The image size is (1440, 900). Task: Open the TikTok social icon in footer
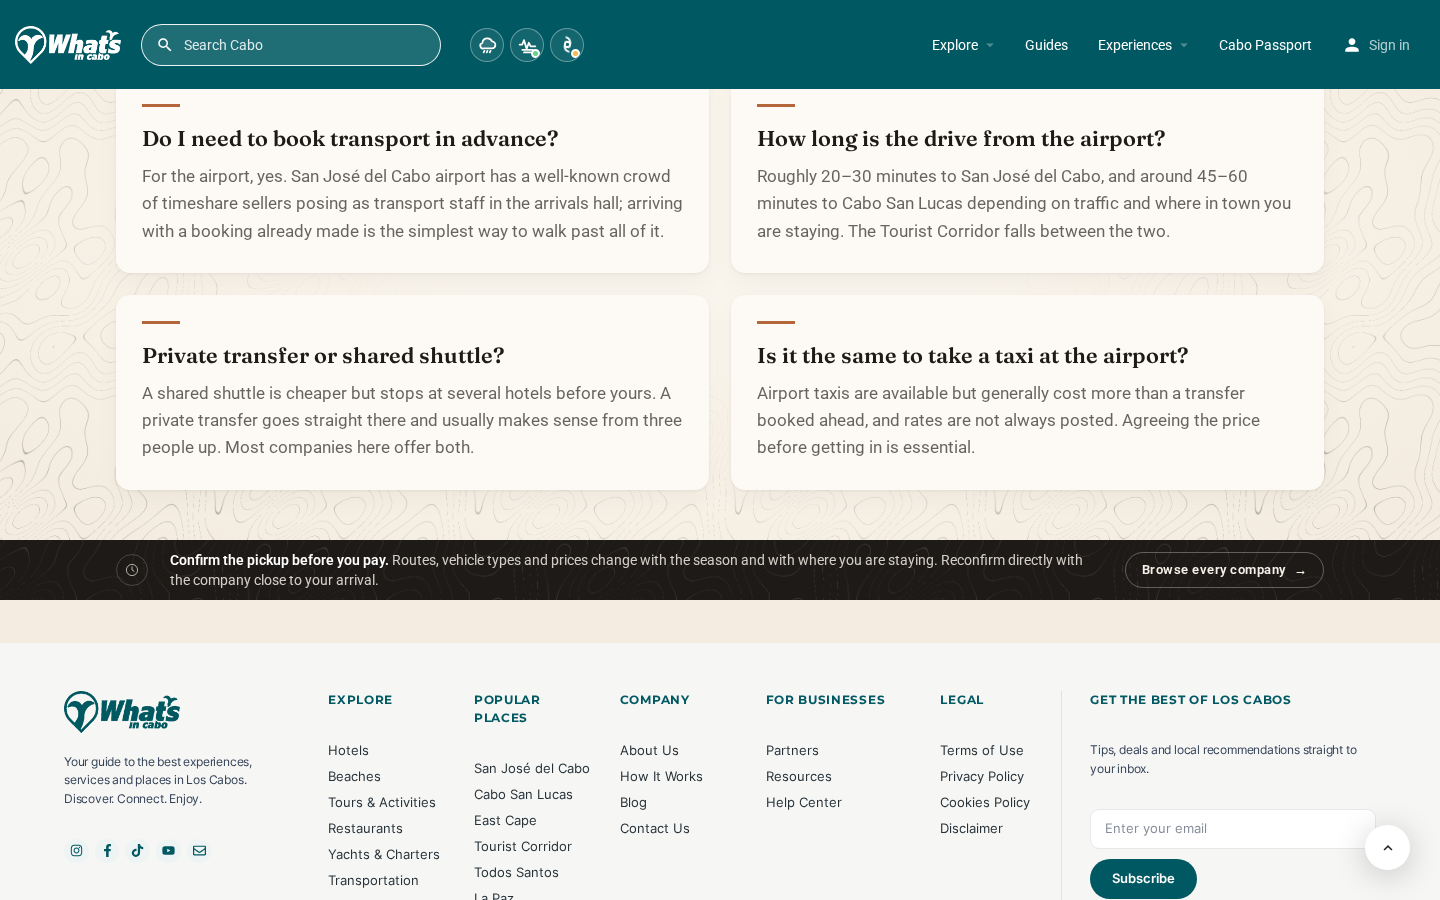(138, 850)
